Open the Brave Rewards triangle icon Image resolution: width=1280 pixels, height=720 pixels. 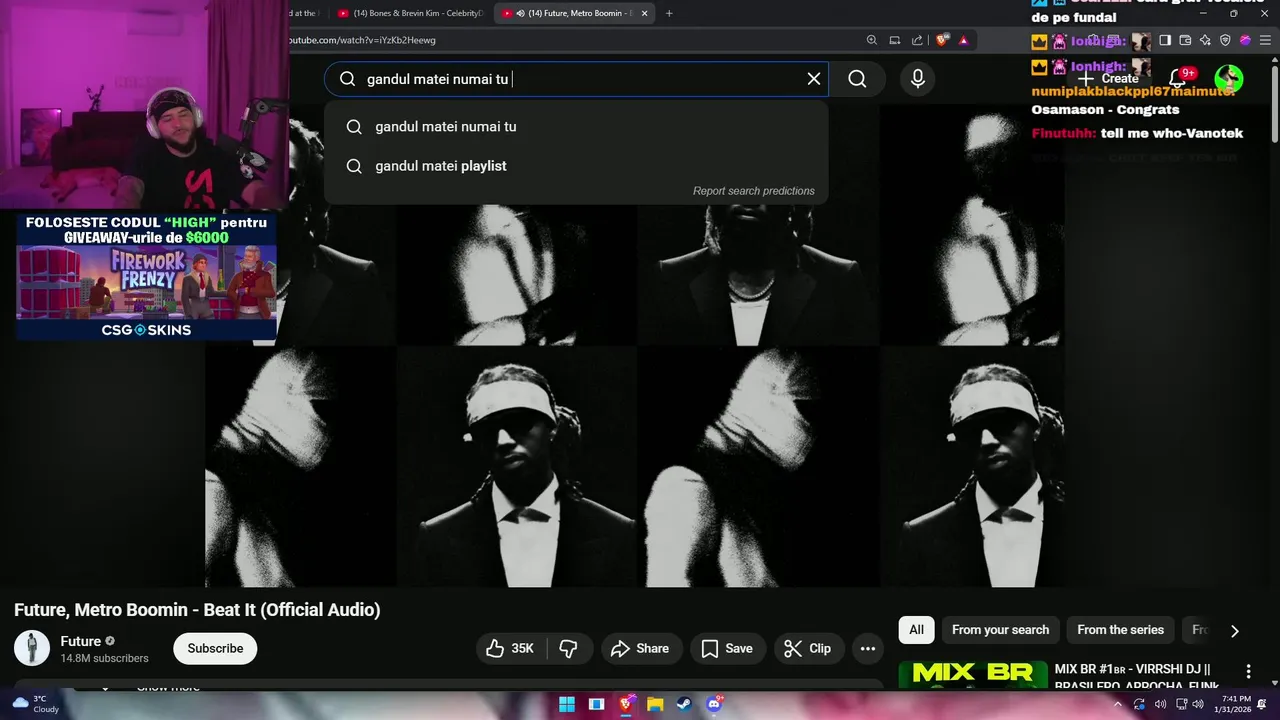[964, 40]
